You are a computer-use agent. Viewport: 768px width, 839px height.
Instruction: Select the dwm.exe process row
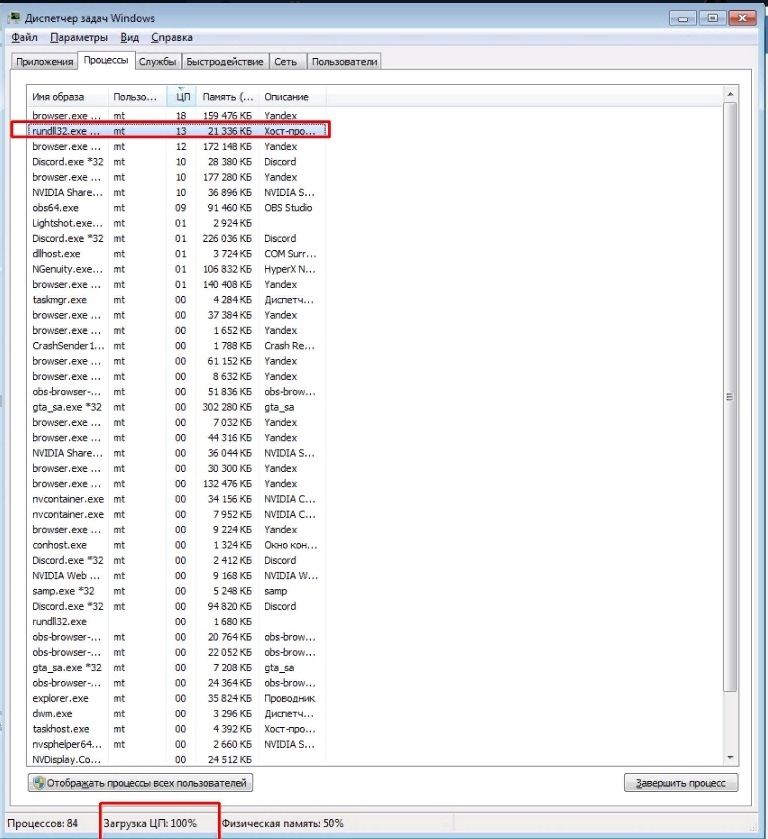(177, 714)
